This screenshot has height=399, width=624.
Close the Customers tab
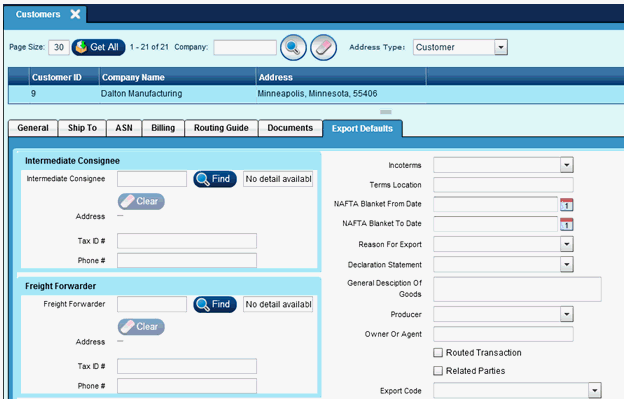(75, 14)
